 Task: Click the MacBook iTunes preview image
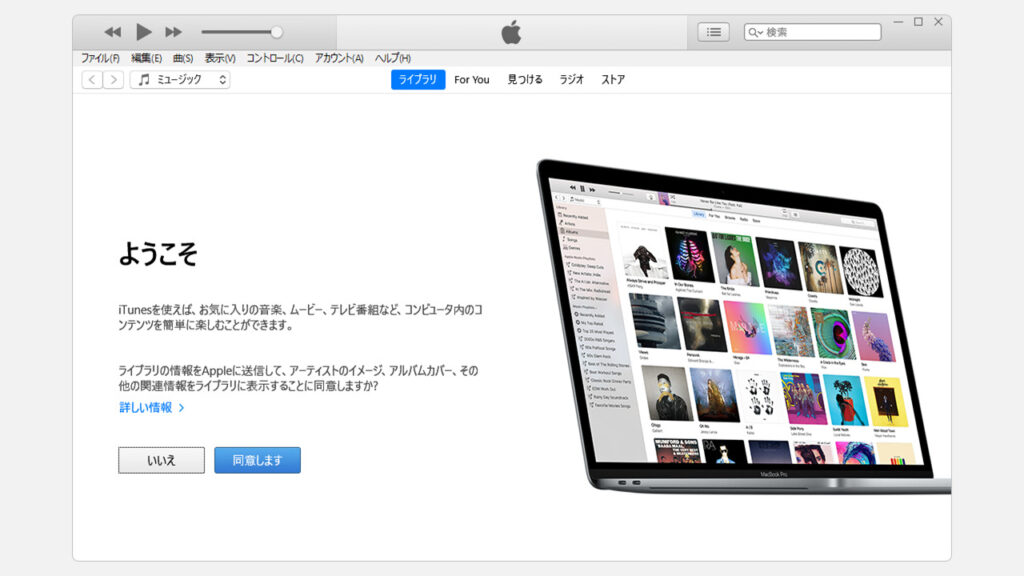[x=744, y=327]
